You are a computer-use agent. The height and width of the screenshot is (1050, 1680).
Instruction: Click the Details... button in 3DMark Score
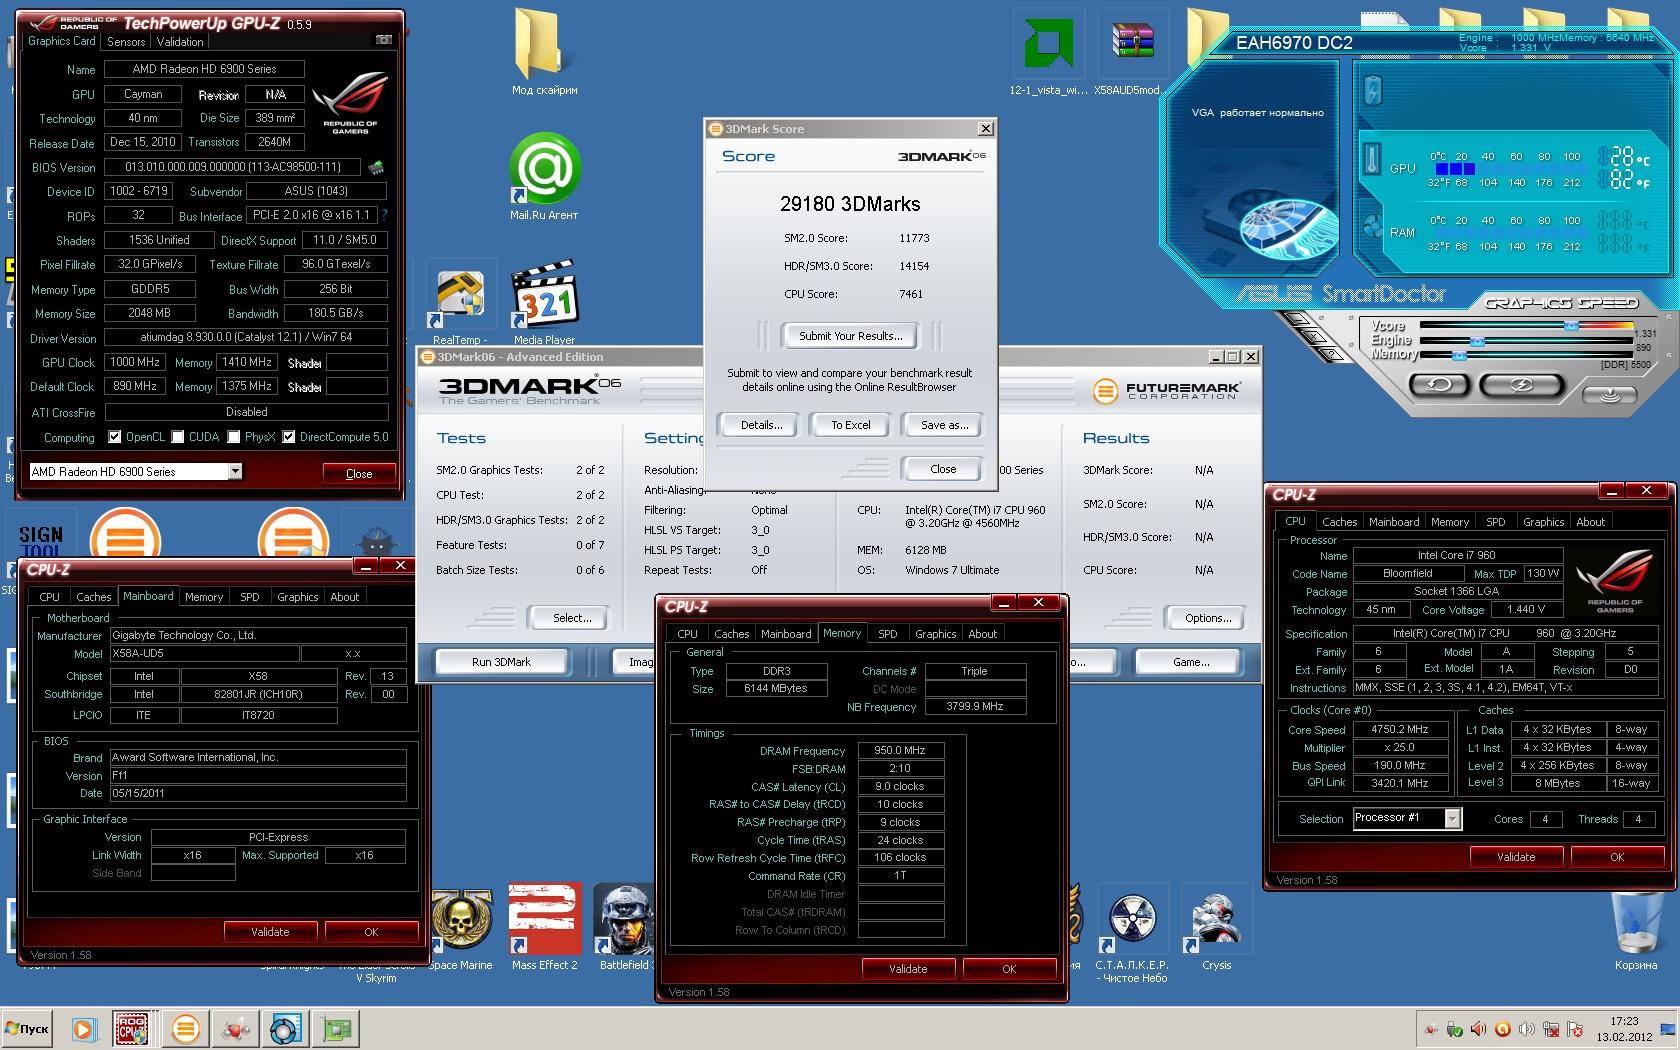(x=761, y=425)
